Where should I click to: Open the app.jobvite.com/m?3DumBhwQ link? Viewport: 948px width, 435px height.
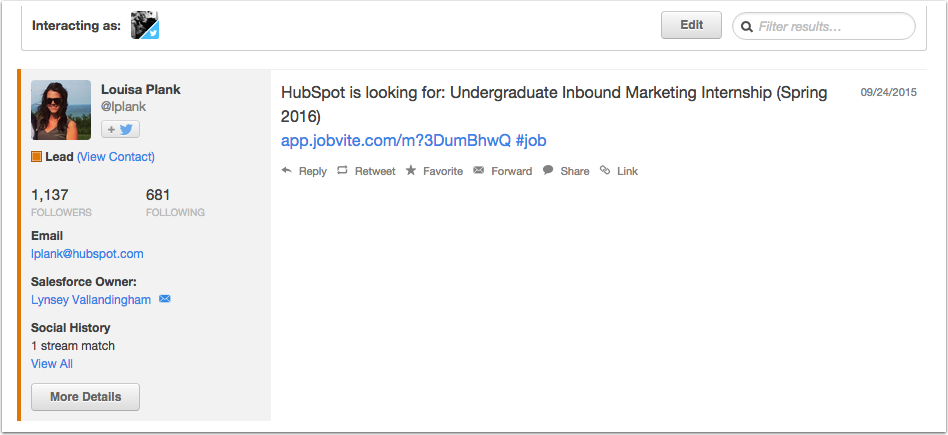pos(395,140)
